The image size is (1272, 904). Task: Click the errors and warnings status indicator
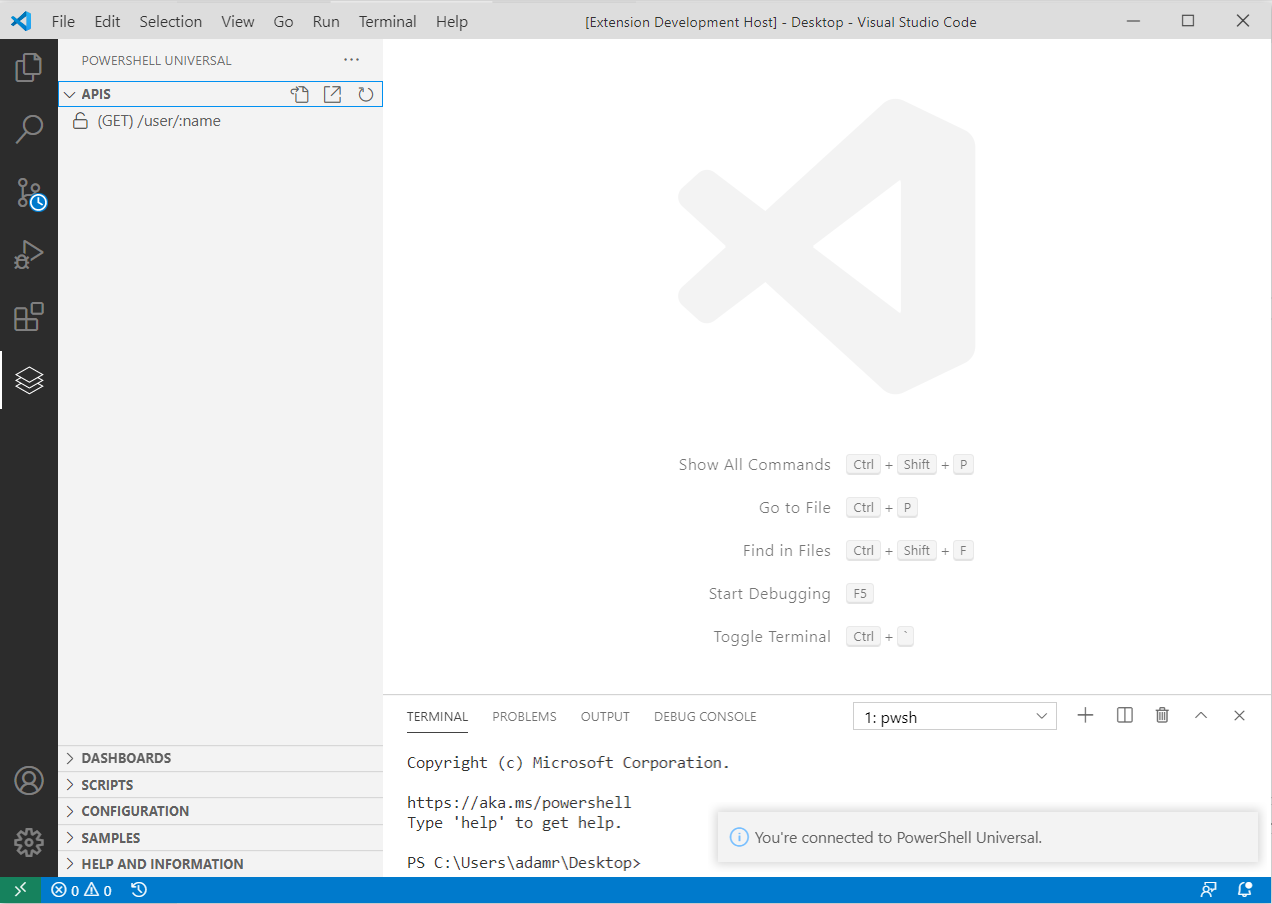pyautogui.click(x=82, y=890)
